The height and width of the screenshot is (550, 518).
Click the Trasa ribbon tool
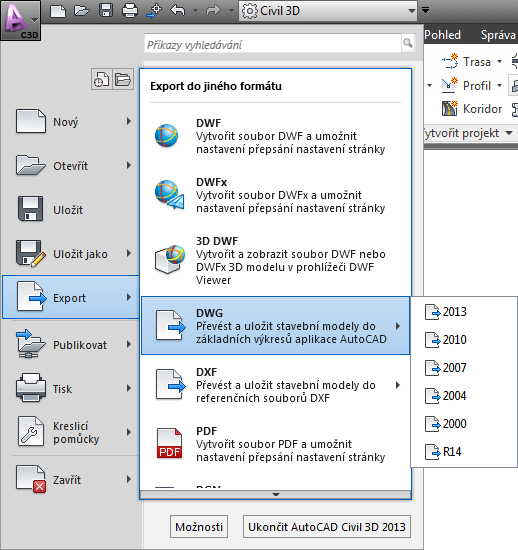[x=466, y=62]
